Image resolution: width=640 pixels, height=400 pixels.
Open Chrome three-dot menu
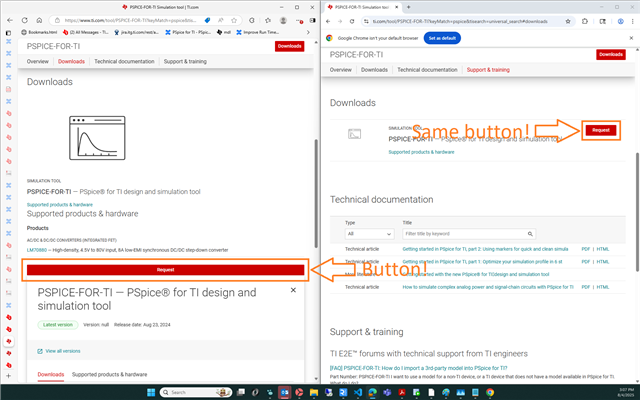tap(634, 21)
